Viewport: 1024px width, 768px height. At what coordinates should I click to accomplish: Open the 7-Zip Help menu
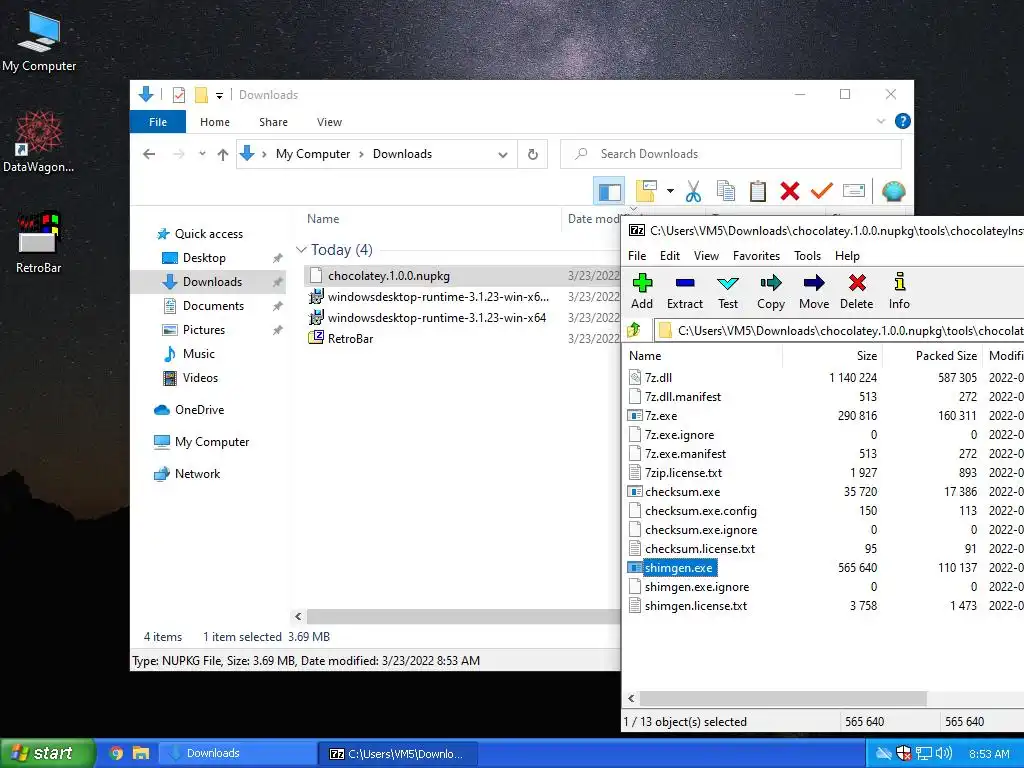click(847, 256)
